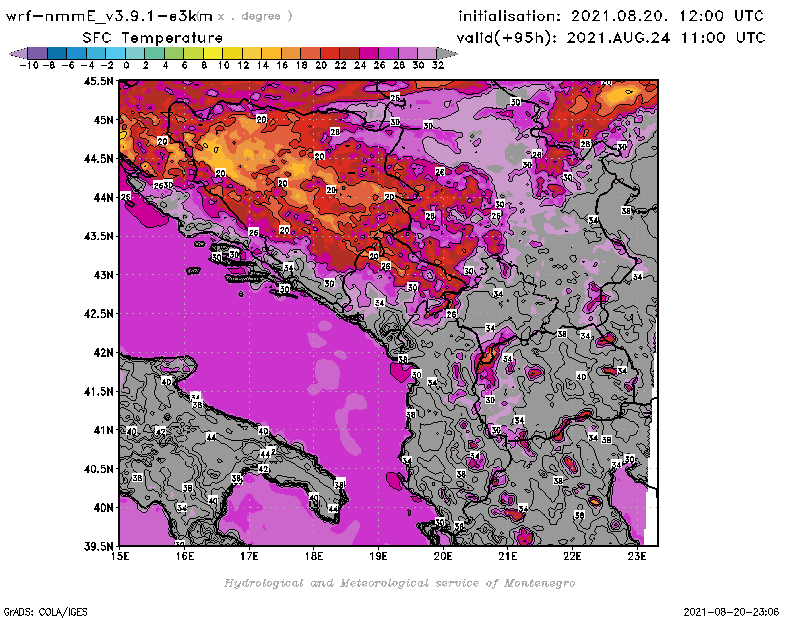This screenshot has height=618, width=800.
Task: Click the 22E longitude label
Action: tap(572, 556)
